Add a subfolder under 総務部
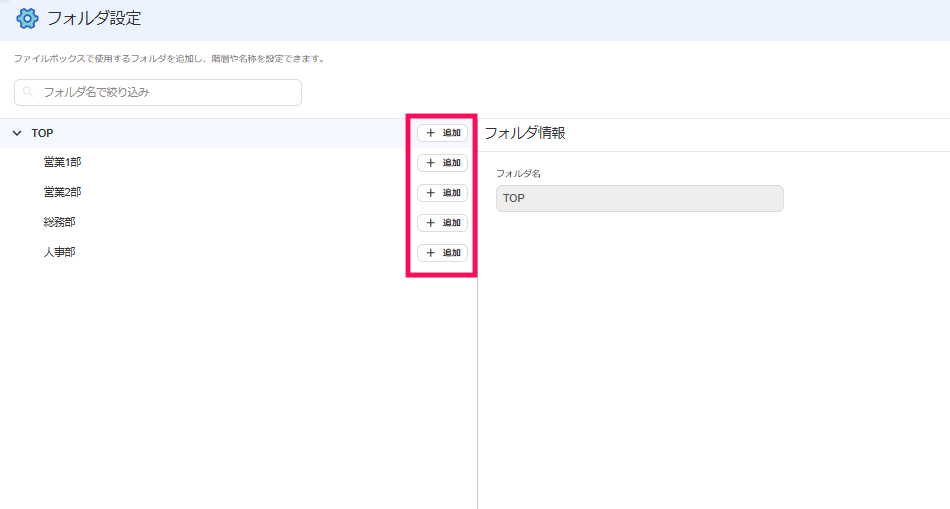 click(x=442, y=223)
